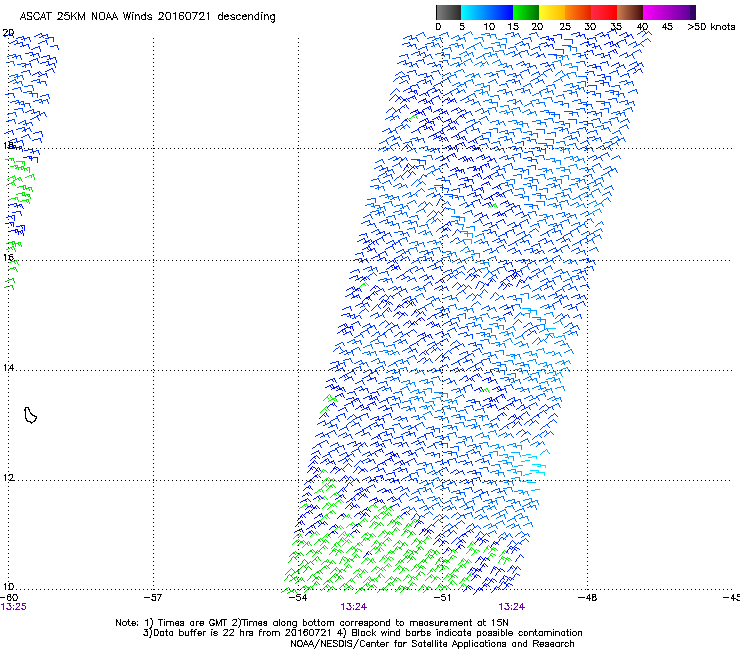
Task: Click the legend label 45
Action: tap(667, 27)
